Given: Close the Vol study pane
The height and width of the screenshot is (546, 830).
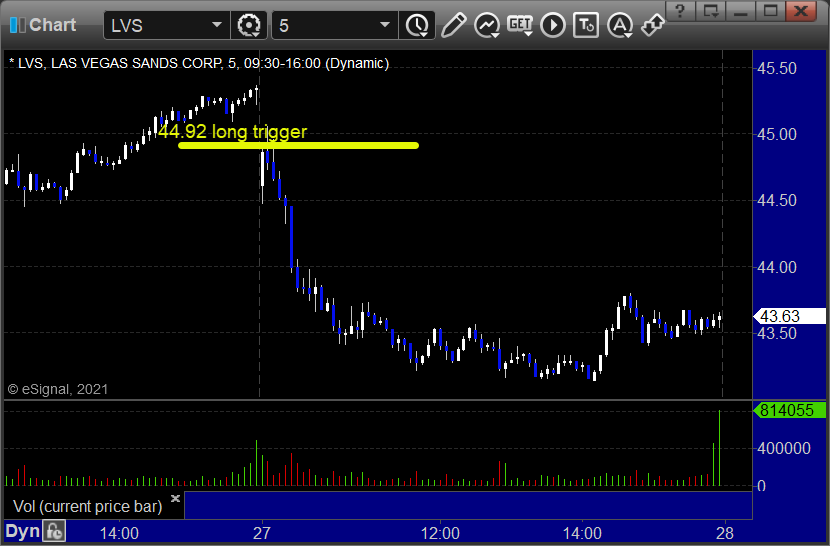Looking at the screenshot, I should [176, 498].
